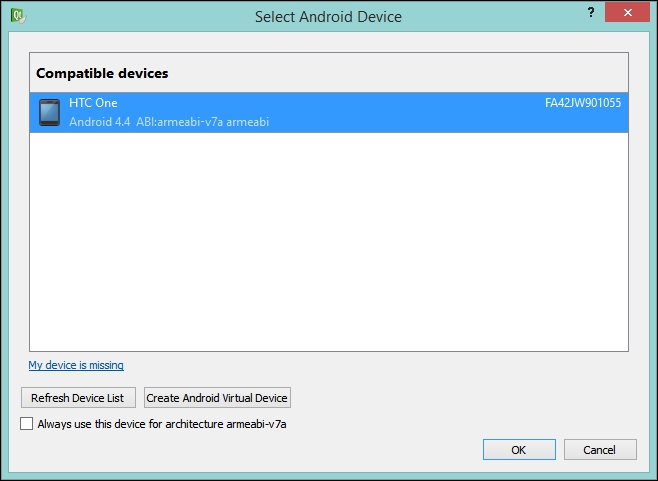The height and width of the screenshot is (481, 658).
Task: Open the question mark help button
Action: 590,12
